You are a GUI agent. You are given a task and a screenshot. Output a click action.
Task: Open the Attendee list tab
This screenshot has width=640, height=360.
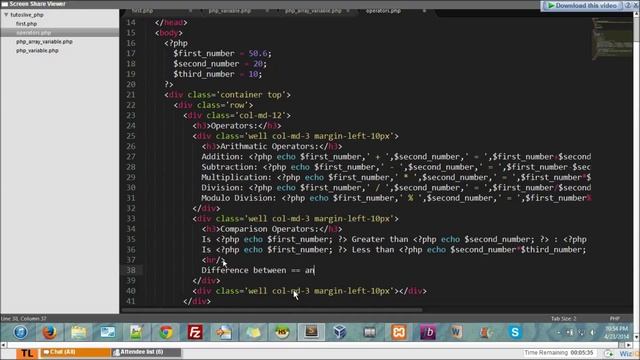[x=146, y=352]
